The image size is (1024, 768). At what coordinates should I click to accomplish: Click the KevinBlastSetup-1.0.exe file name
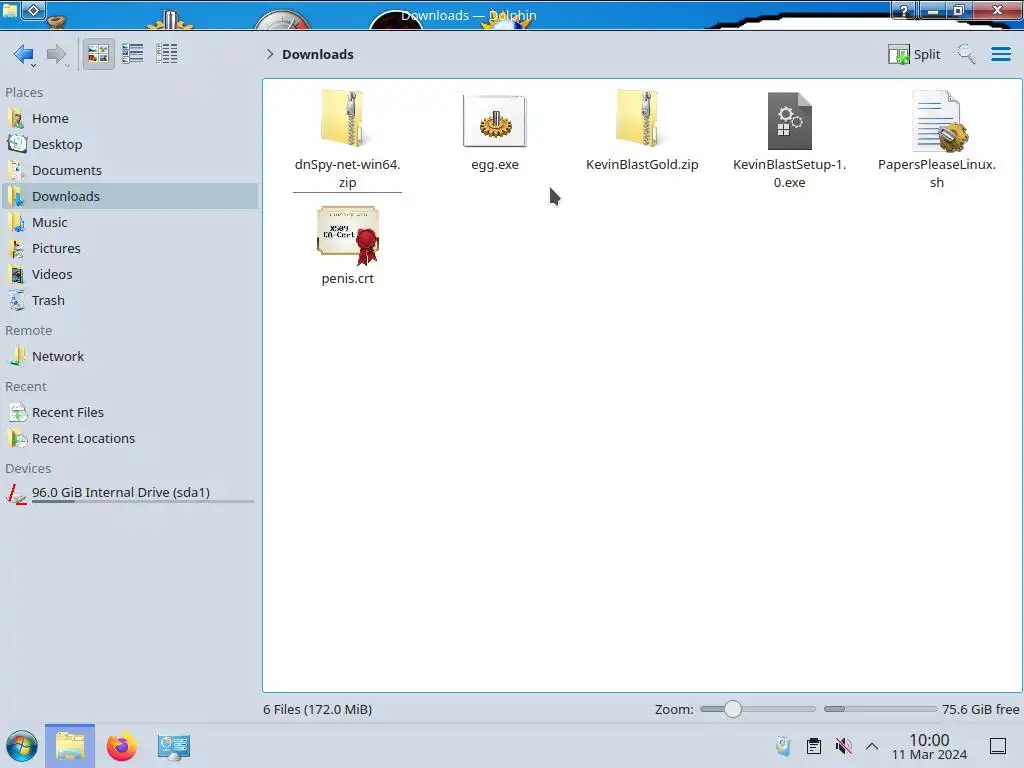pyautogui.click(x=790, y=174)
